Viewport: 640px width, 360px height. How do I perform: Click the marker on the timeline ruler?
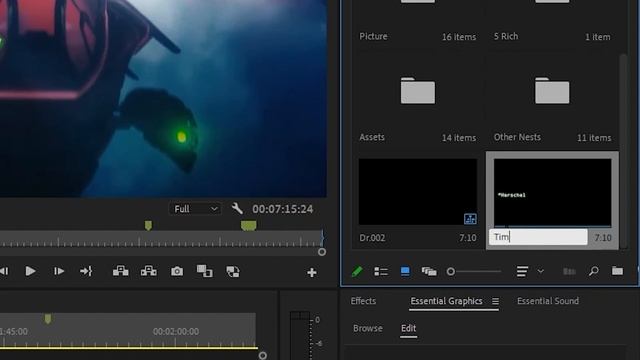pos(48,319)
